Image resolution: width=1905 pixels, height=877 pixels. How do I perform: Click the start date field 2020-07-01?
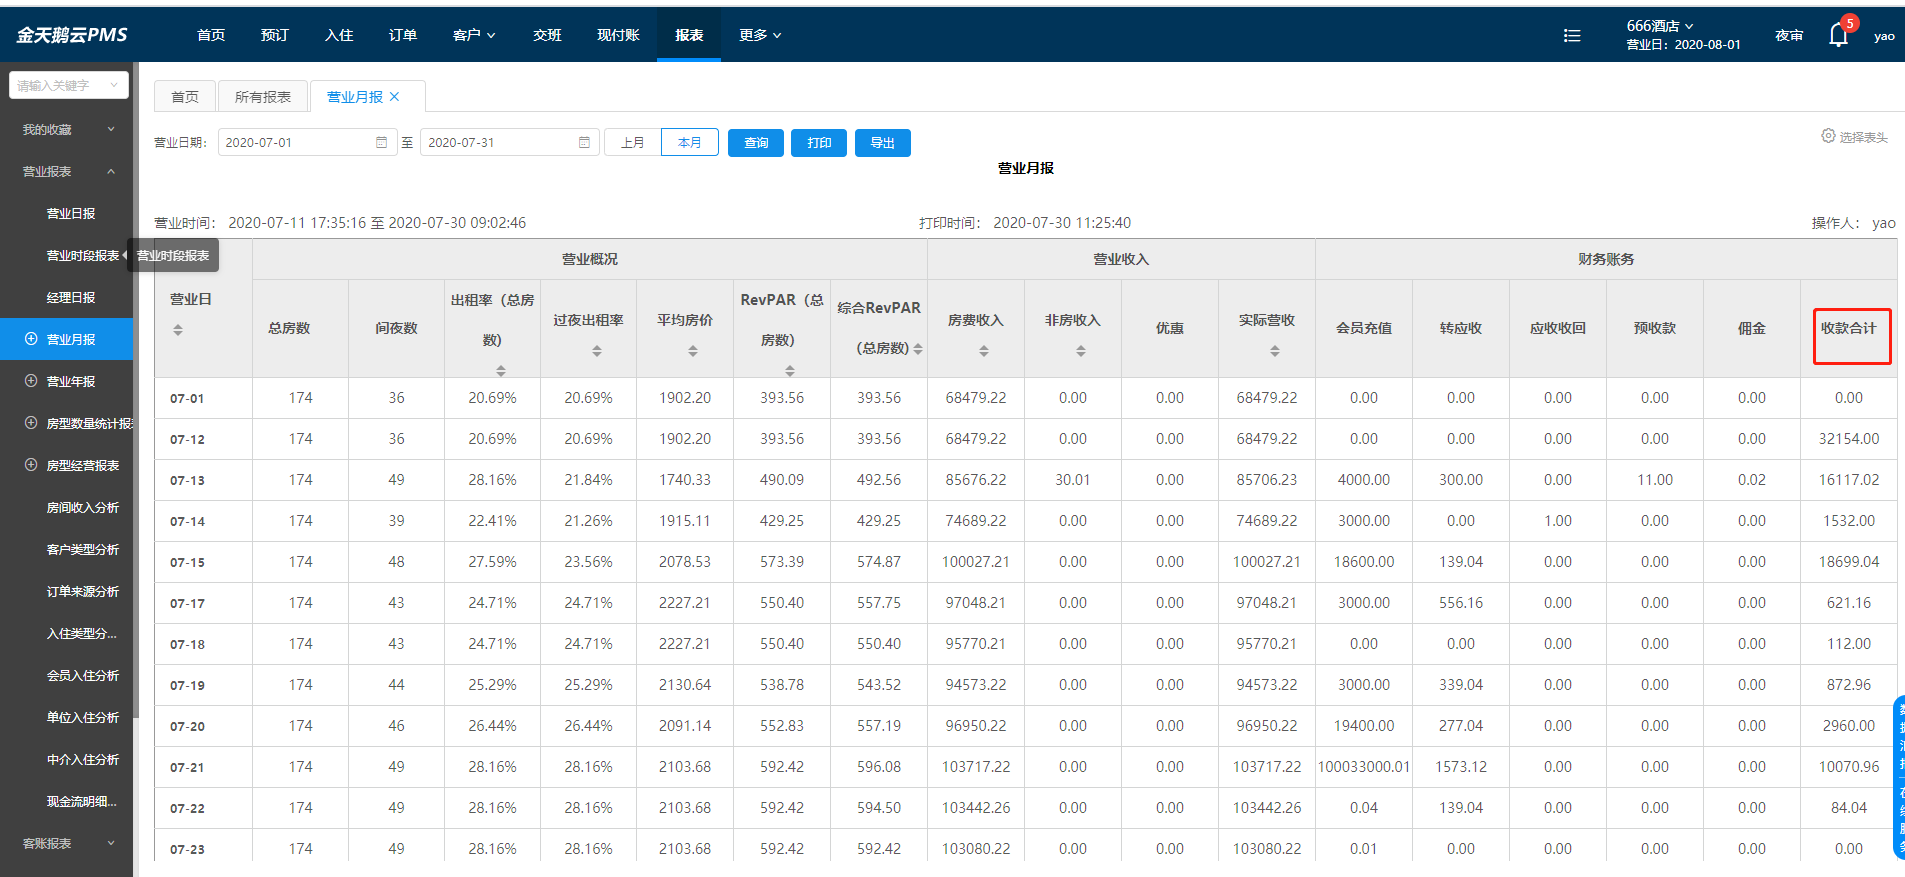(x=307, y=142)
